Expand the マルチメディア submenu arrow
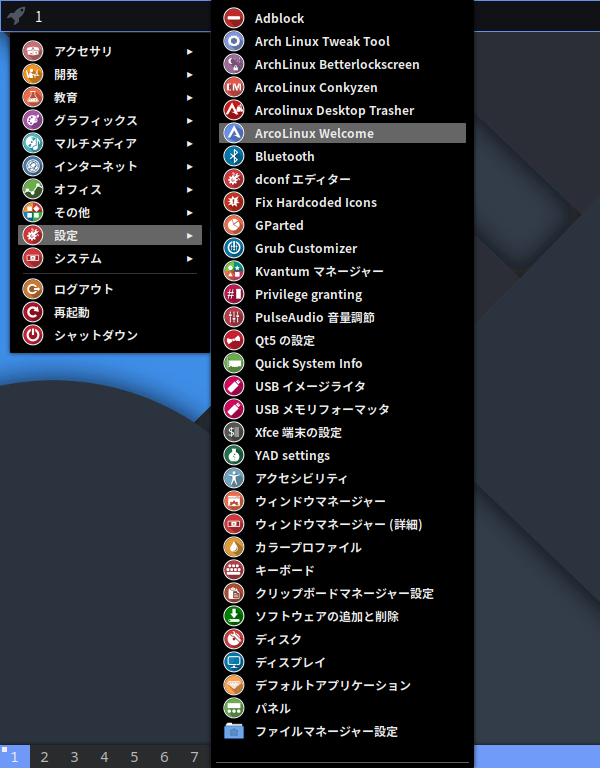Image resolution: width=600 pixels, height=768 pixels. click(190, 144)
